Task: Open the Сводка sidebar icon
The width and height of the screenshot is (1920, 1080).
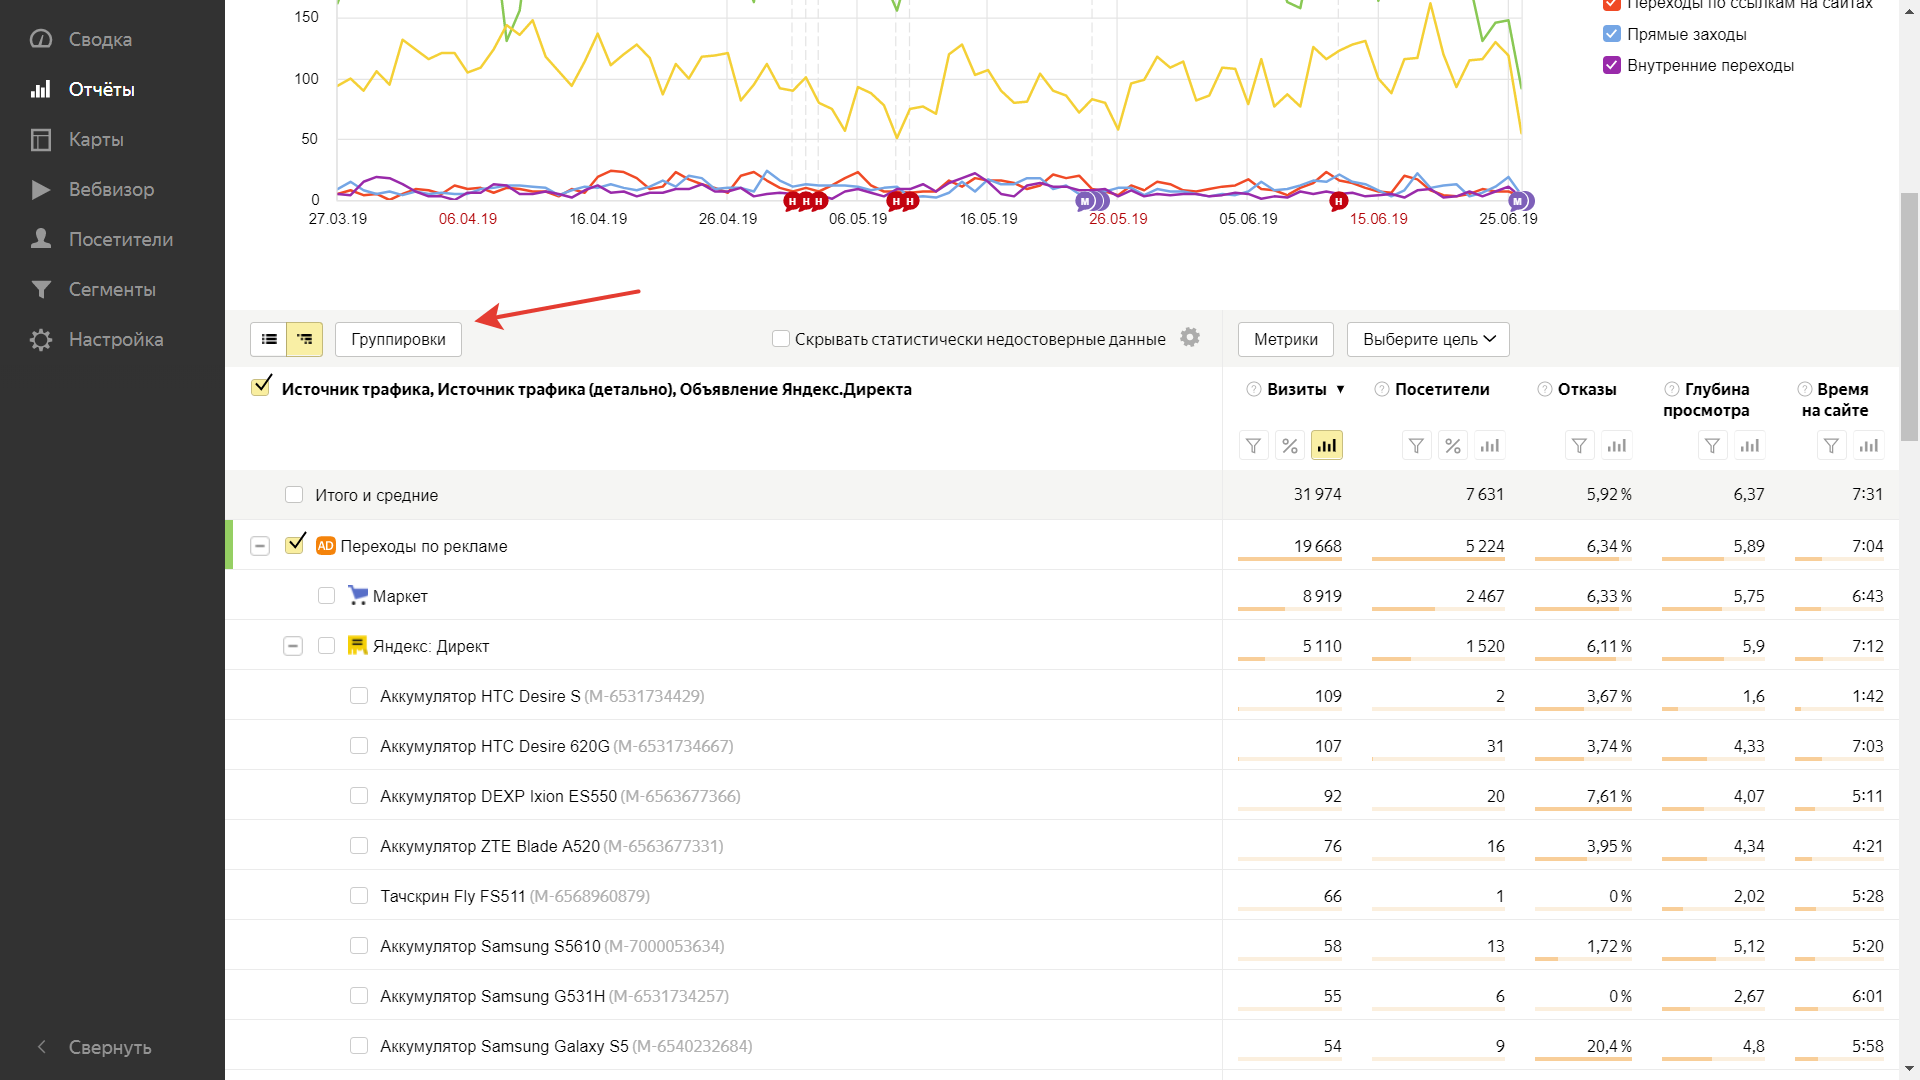Action: point(41,39)
